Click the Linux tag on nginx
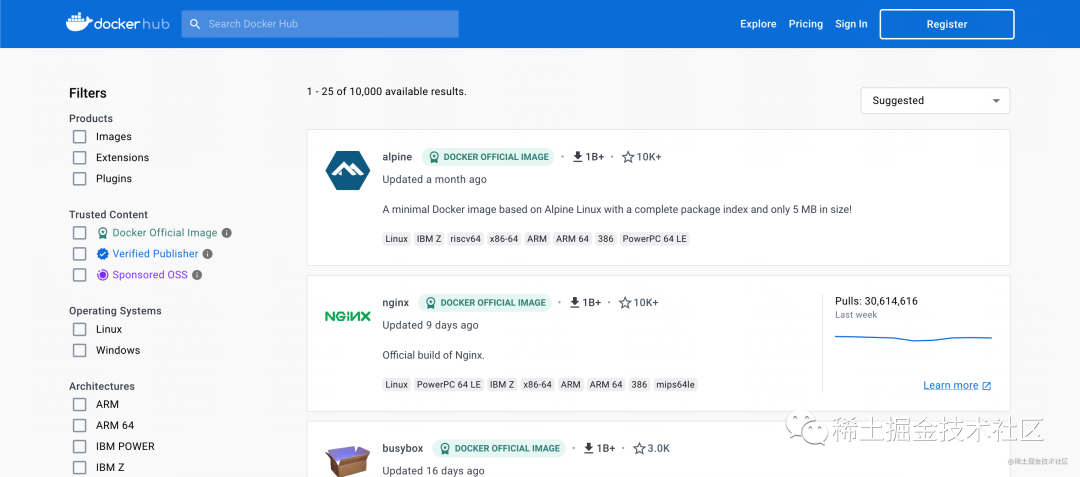 coord(397,385)
